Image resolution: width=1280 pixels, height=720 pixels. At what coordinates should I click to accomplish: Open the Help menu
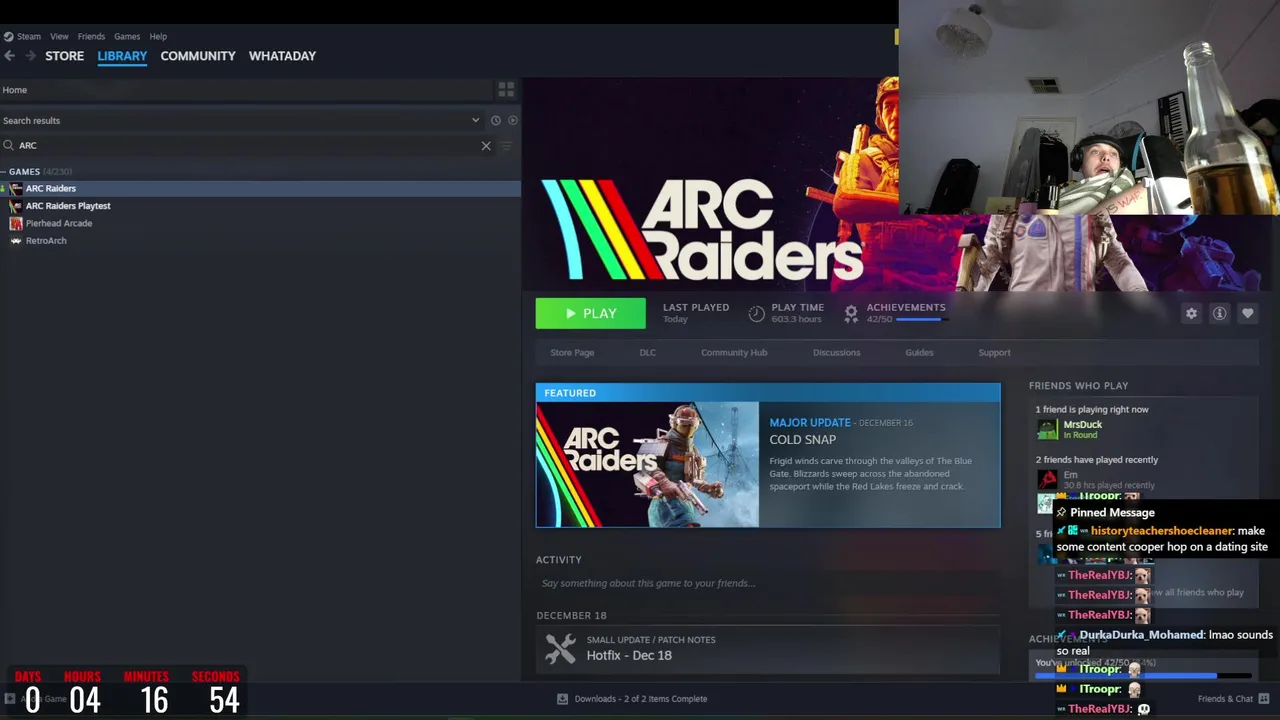click(158, 36)
